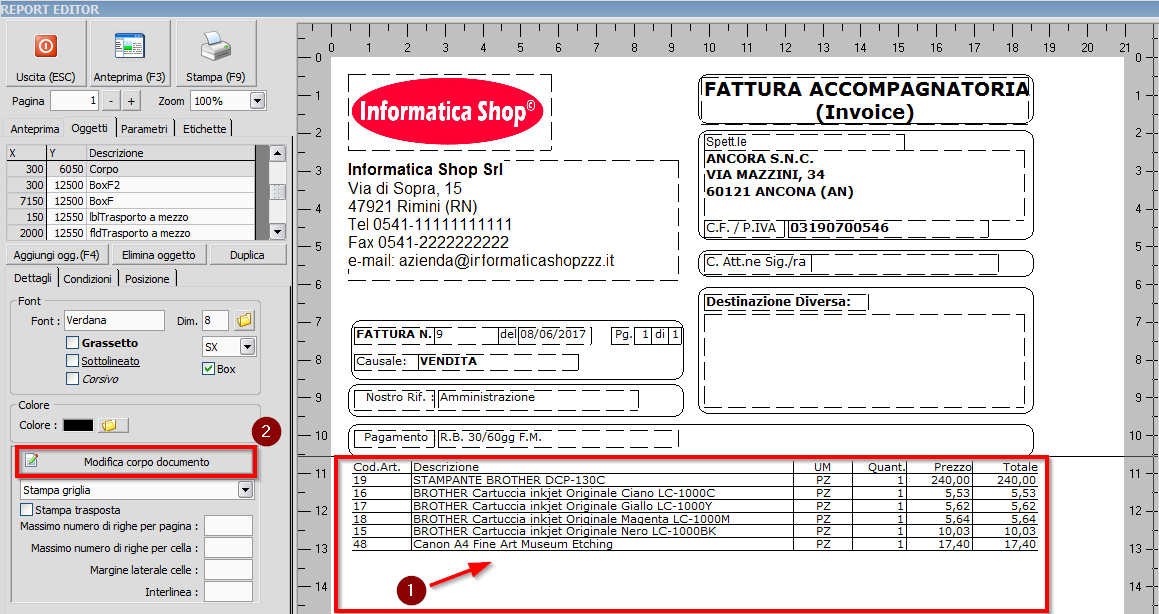The height and width of the screenshot is (614, 1159).
Task: Increase the page number with plus button
Action: tap(131, 100)
